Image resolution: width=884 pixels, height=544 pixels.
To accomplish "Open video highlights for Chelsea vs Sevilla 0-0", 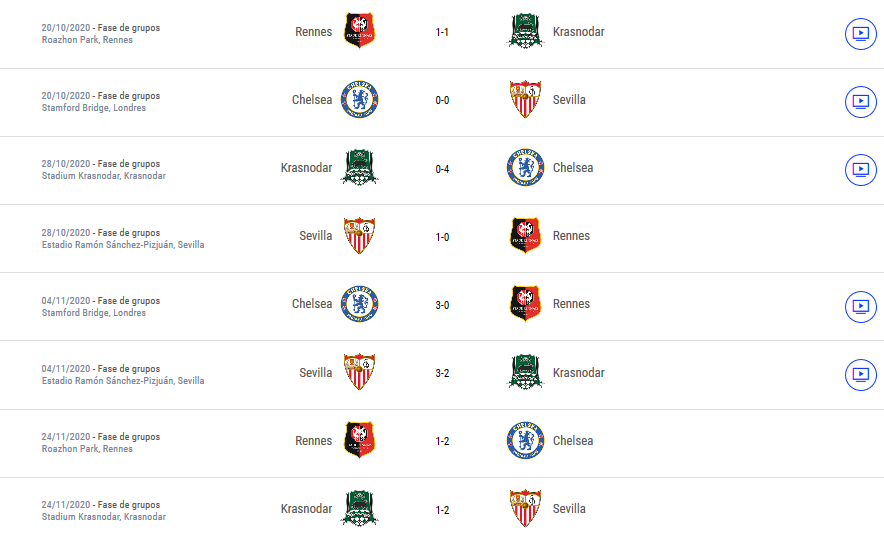I will (x=860, y=102).
